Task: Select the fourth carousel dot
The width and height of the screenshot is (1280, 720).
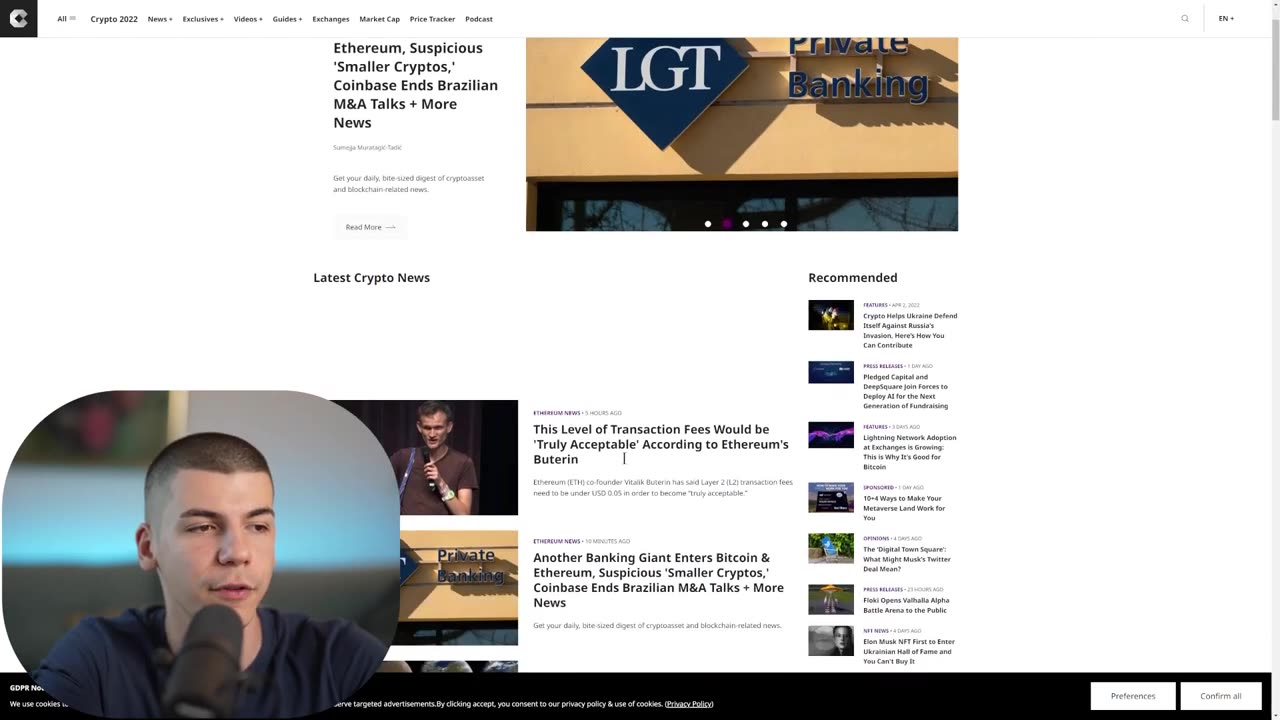Action: pos(765,224)
